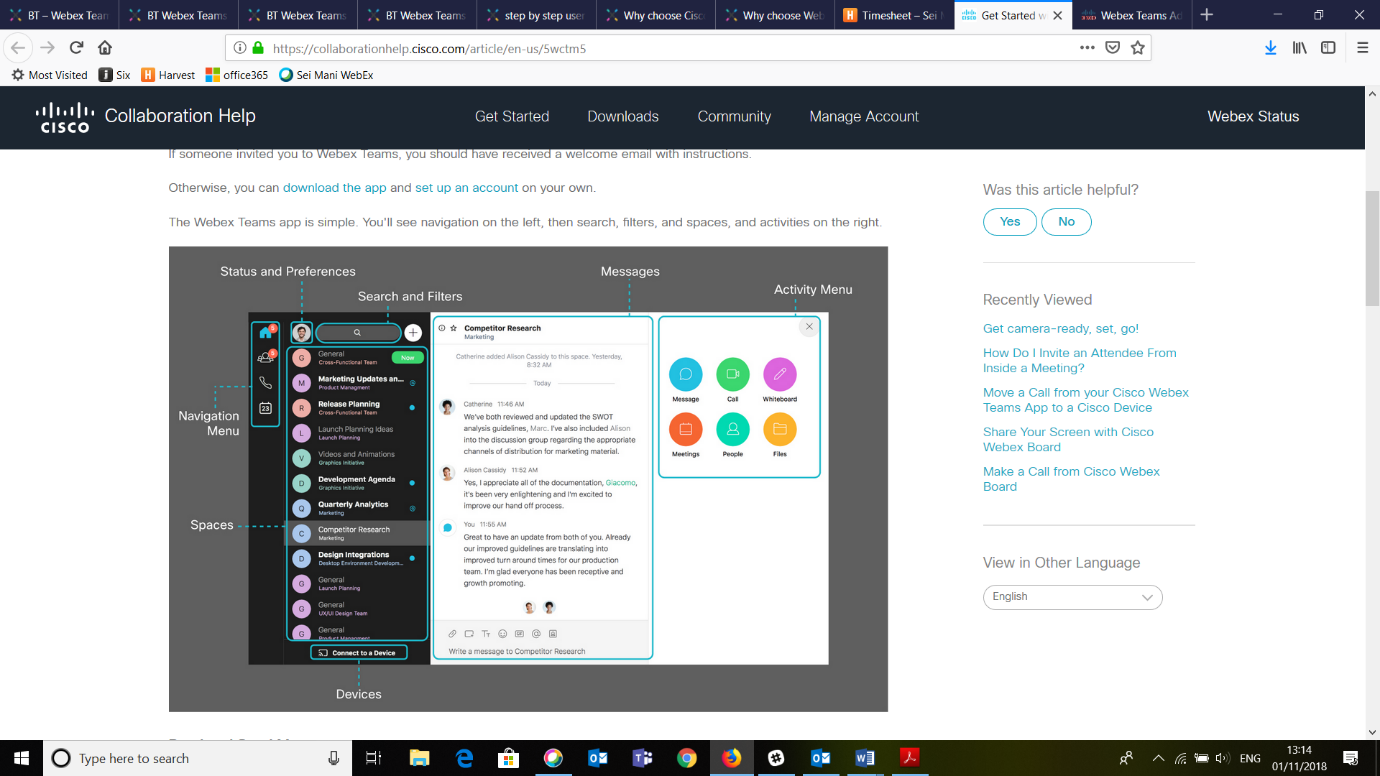The image size is (1380, 776).
Task: Open 'Move a Call from your Cisco Webex' link
Action: (x=1086, y=400)
